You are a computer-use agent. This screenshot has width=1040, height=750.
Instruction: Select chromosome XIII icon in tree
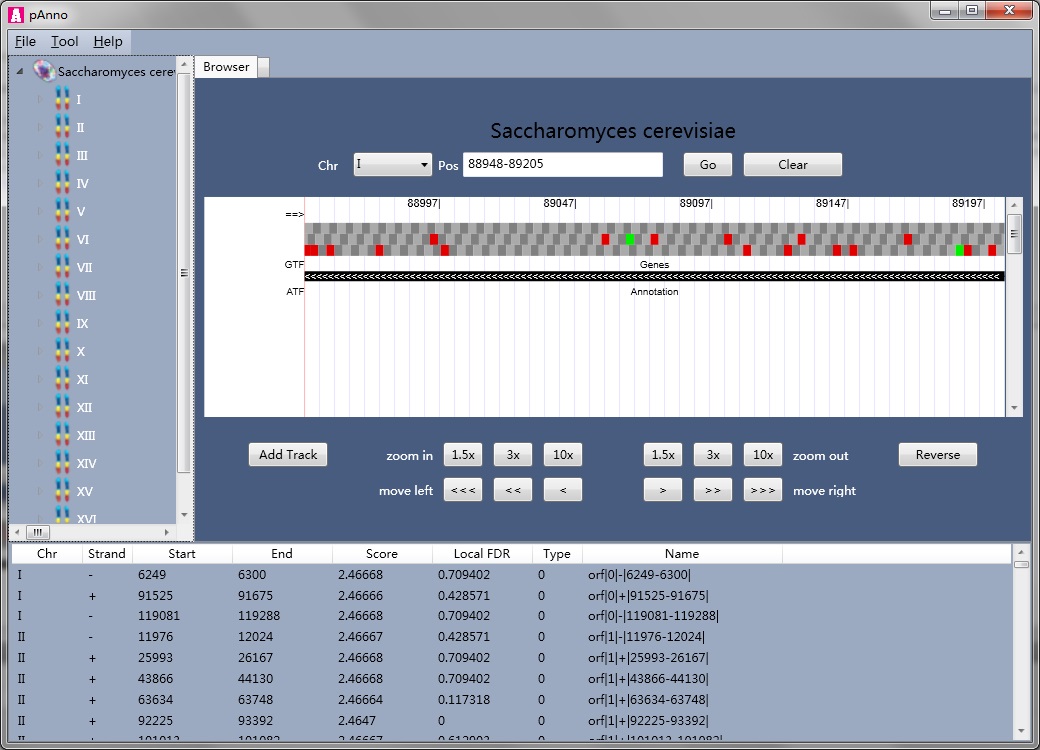point(62,435)
